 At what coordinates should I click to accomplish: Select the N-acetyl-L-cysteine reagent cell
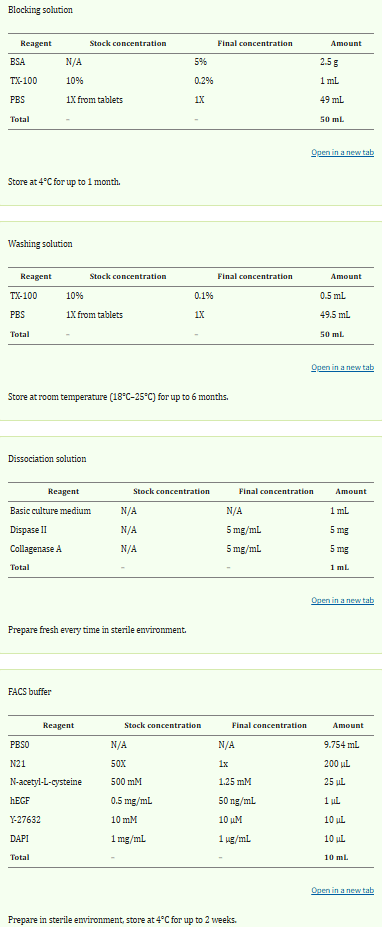tap(46, 782)
